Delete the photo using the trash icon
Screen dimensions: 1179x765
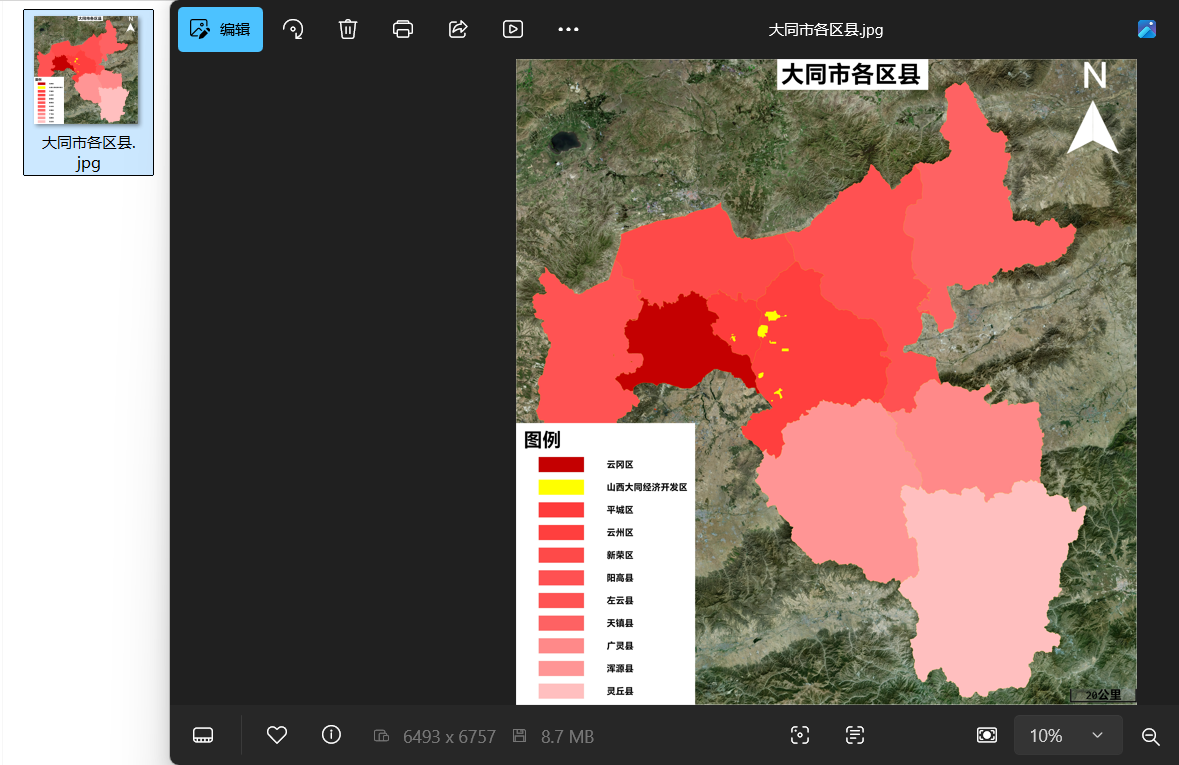click(x=348, y=29)
